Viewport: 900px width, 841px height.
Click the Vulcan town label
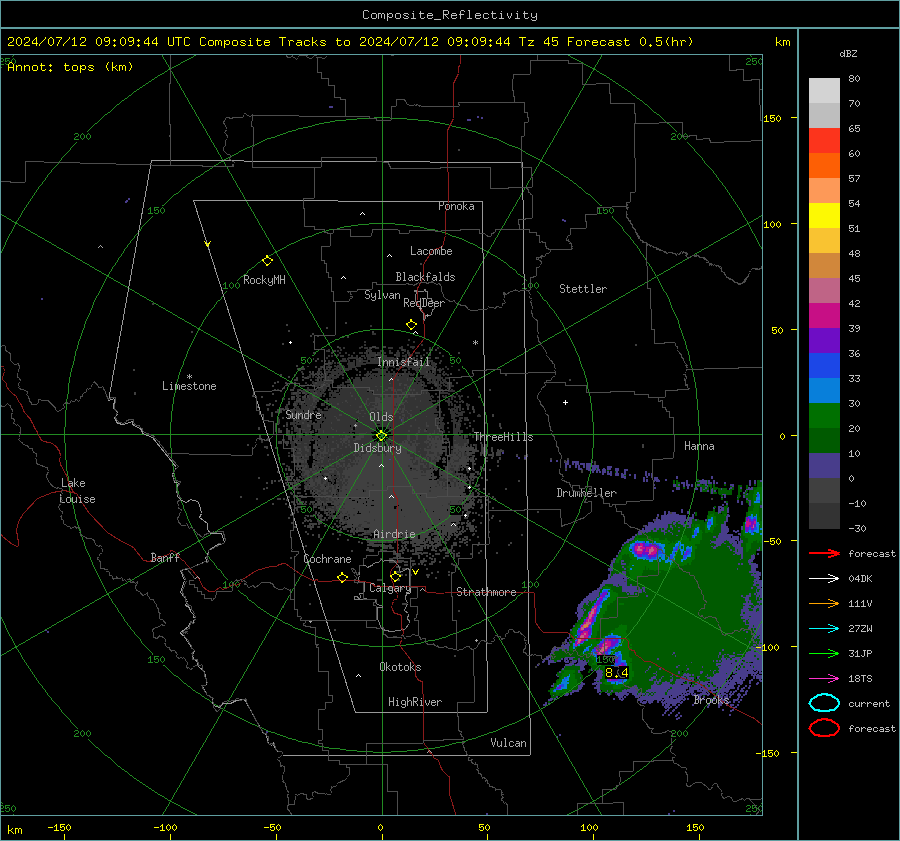[508, 743]
